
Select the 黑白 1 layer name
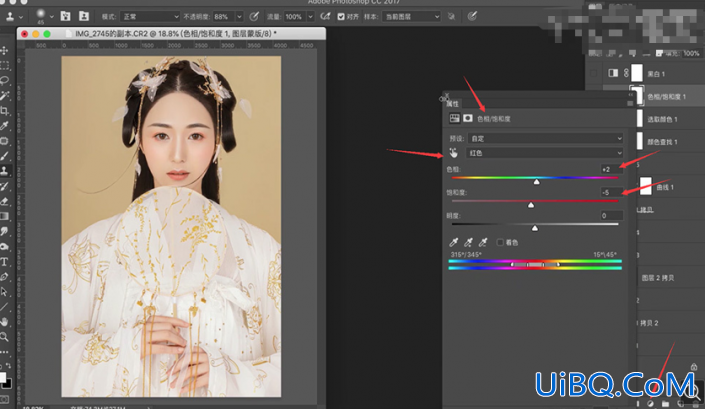[656, 74]
